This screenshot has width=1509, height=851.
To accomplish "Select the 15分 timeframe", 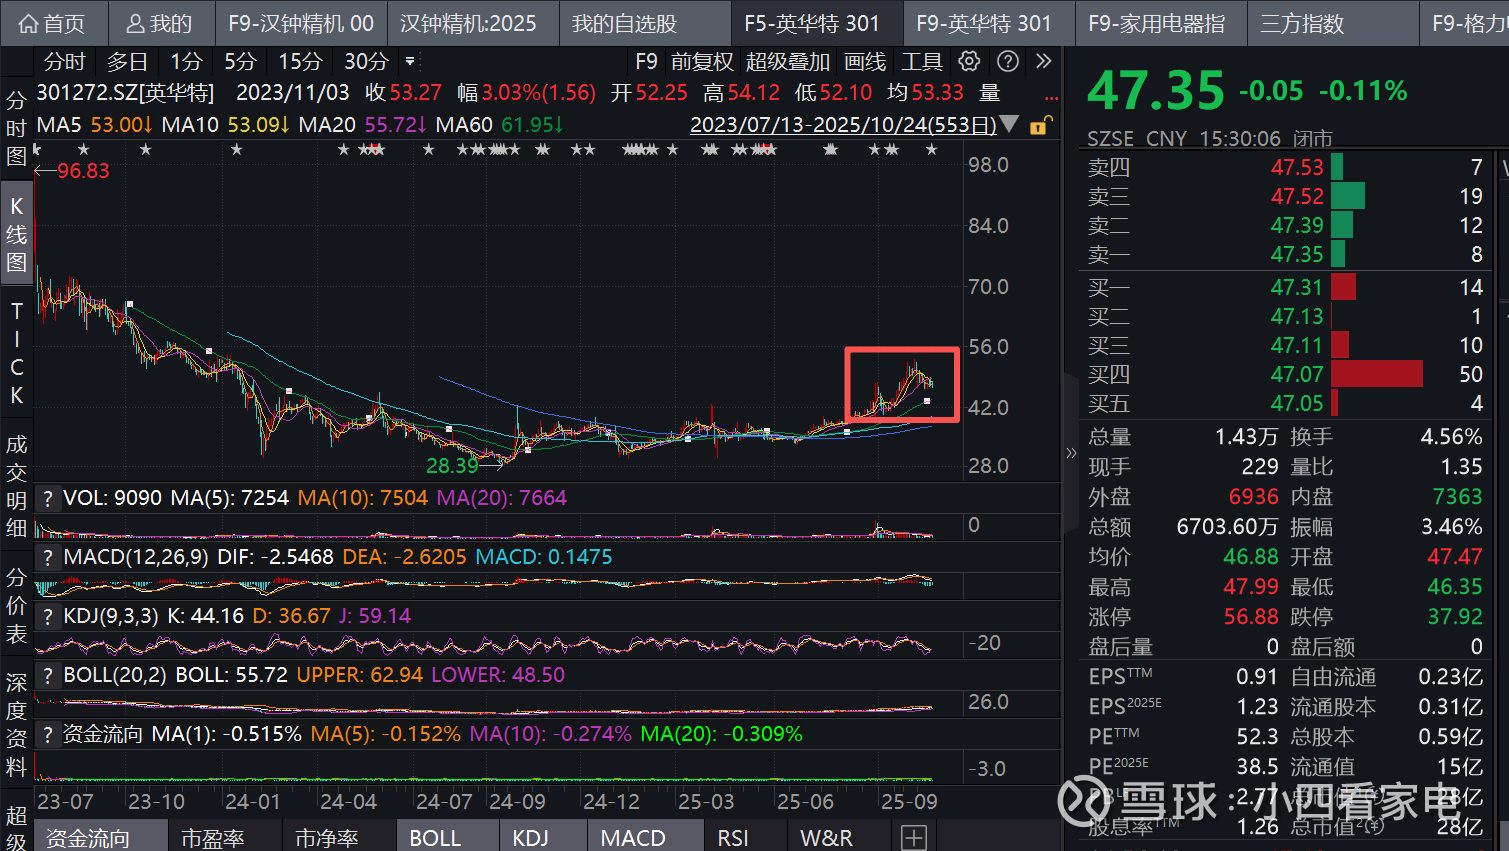I will tap(300, 62).
